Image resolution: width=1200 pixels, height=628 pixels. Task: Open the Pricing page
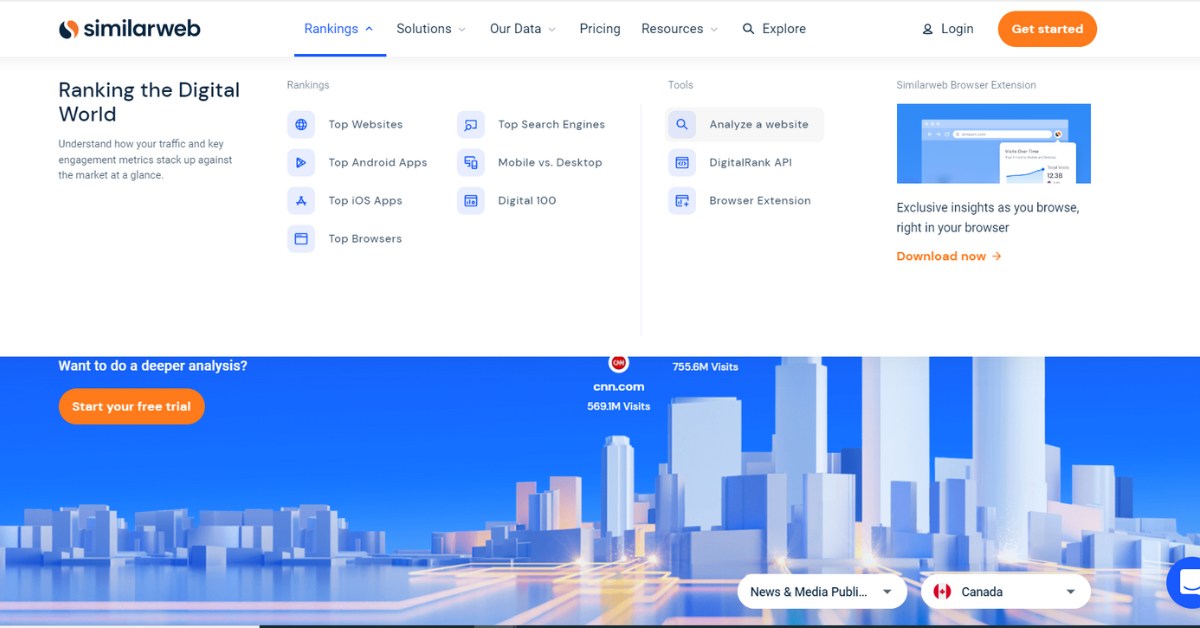[600, 29]
